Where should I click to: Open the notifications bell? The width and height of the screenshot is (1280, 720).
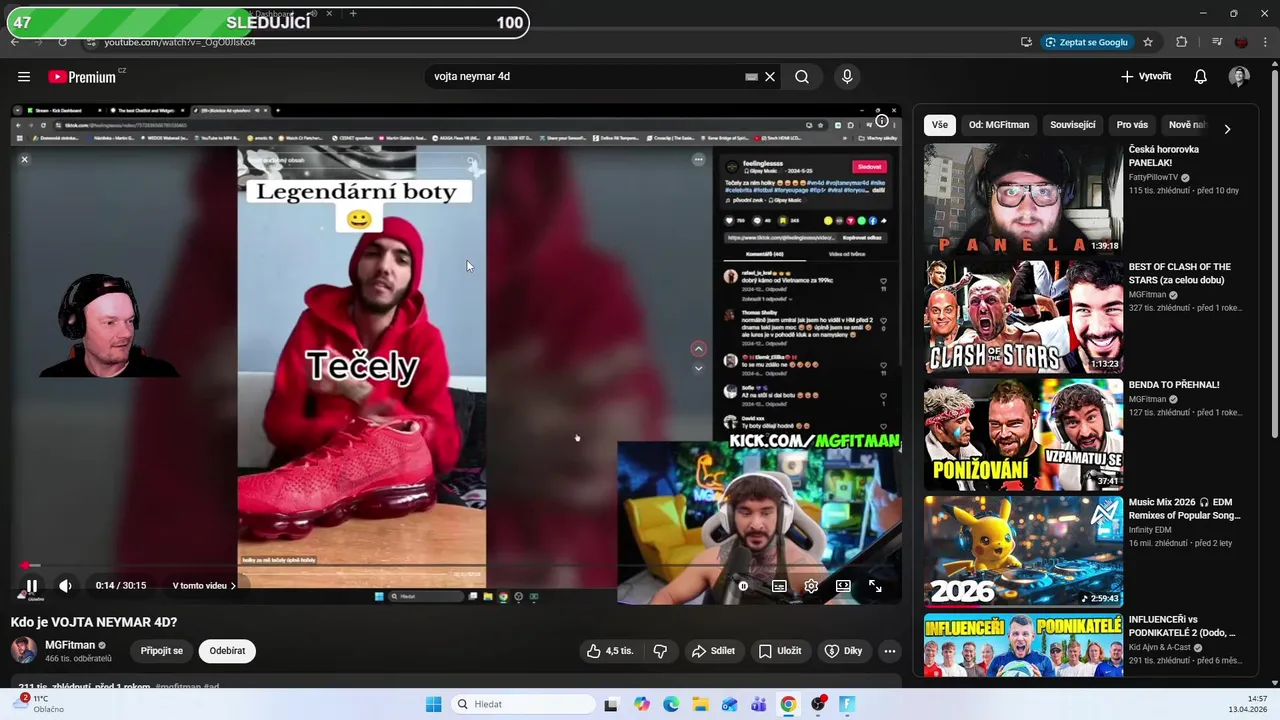click(1201, 77)
